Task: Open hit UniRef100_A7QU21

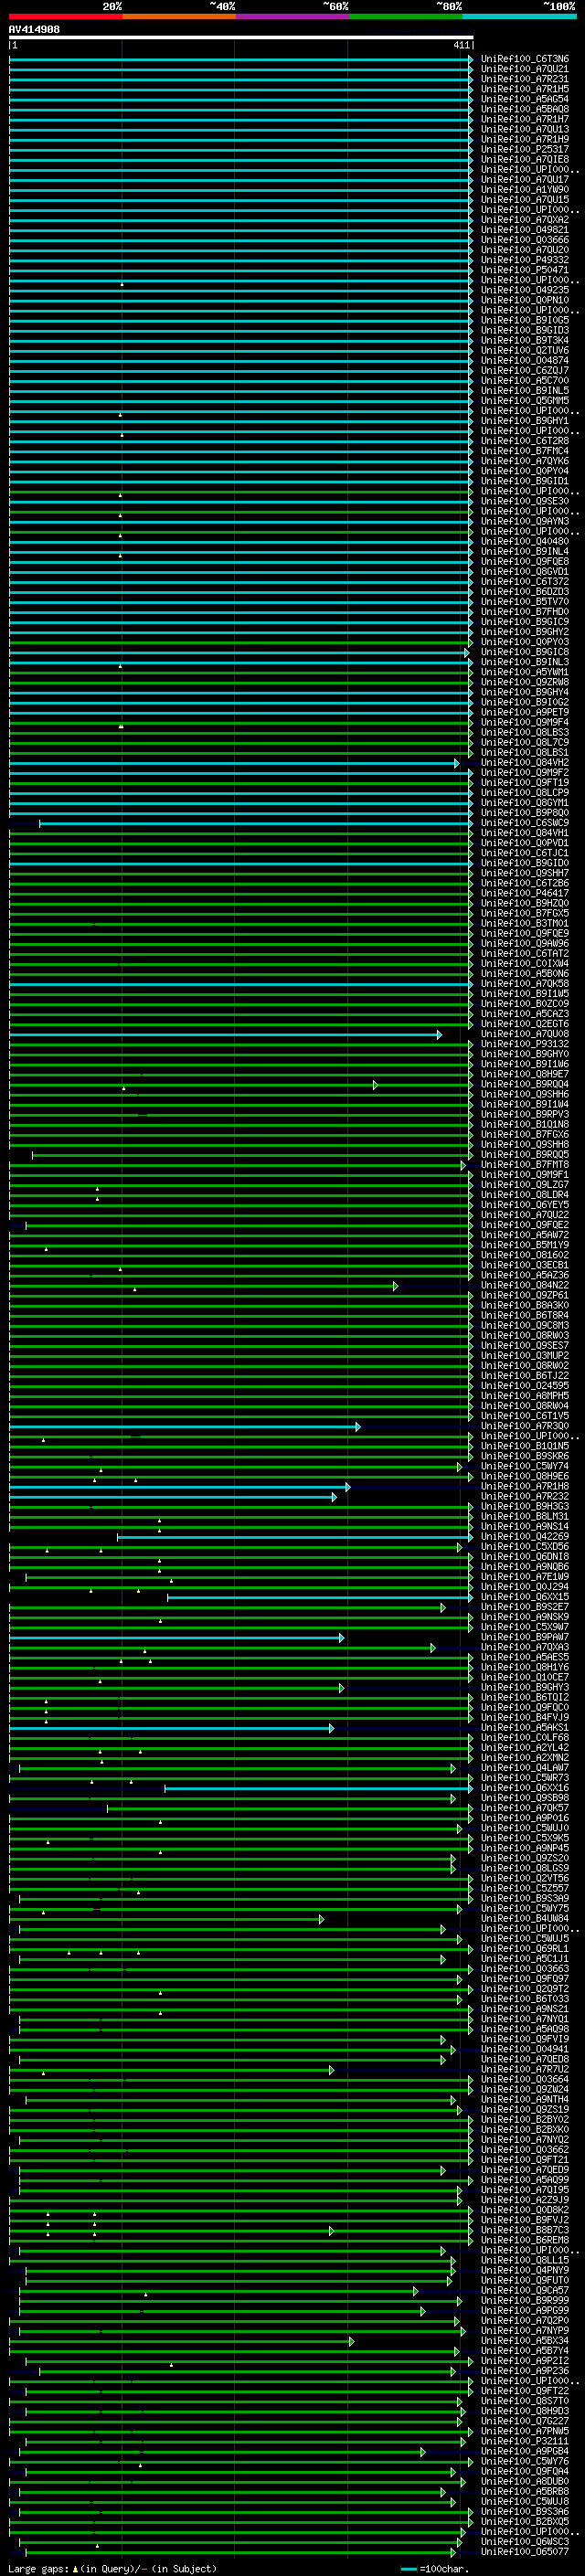Action: point(525,69)
